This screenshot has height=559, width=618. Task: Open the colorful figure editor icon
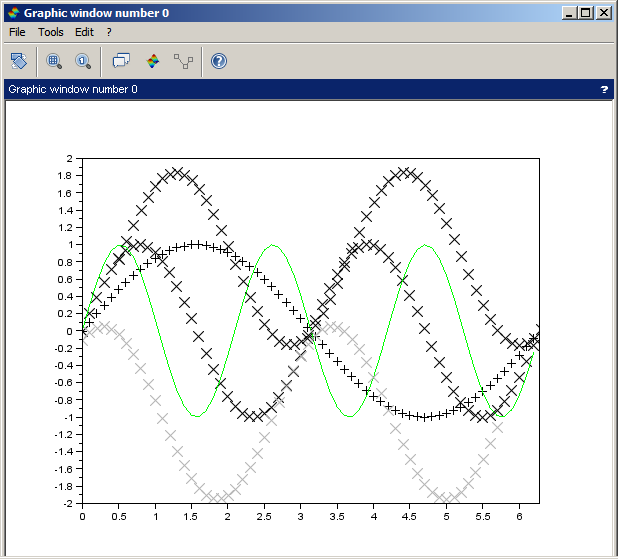click(152, 61)
